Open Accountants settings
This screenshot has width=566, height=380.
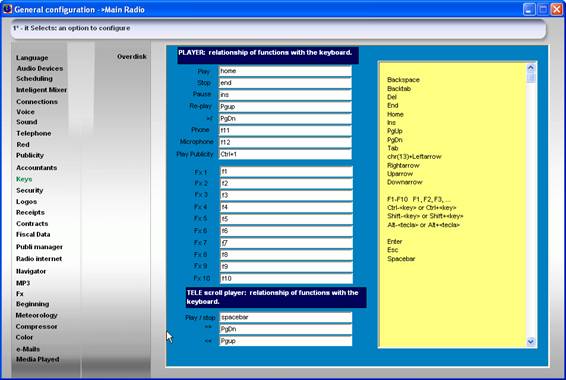pos(36,168)
